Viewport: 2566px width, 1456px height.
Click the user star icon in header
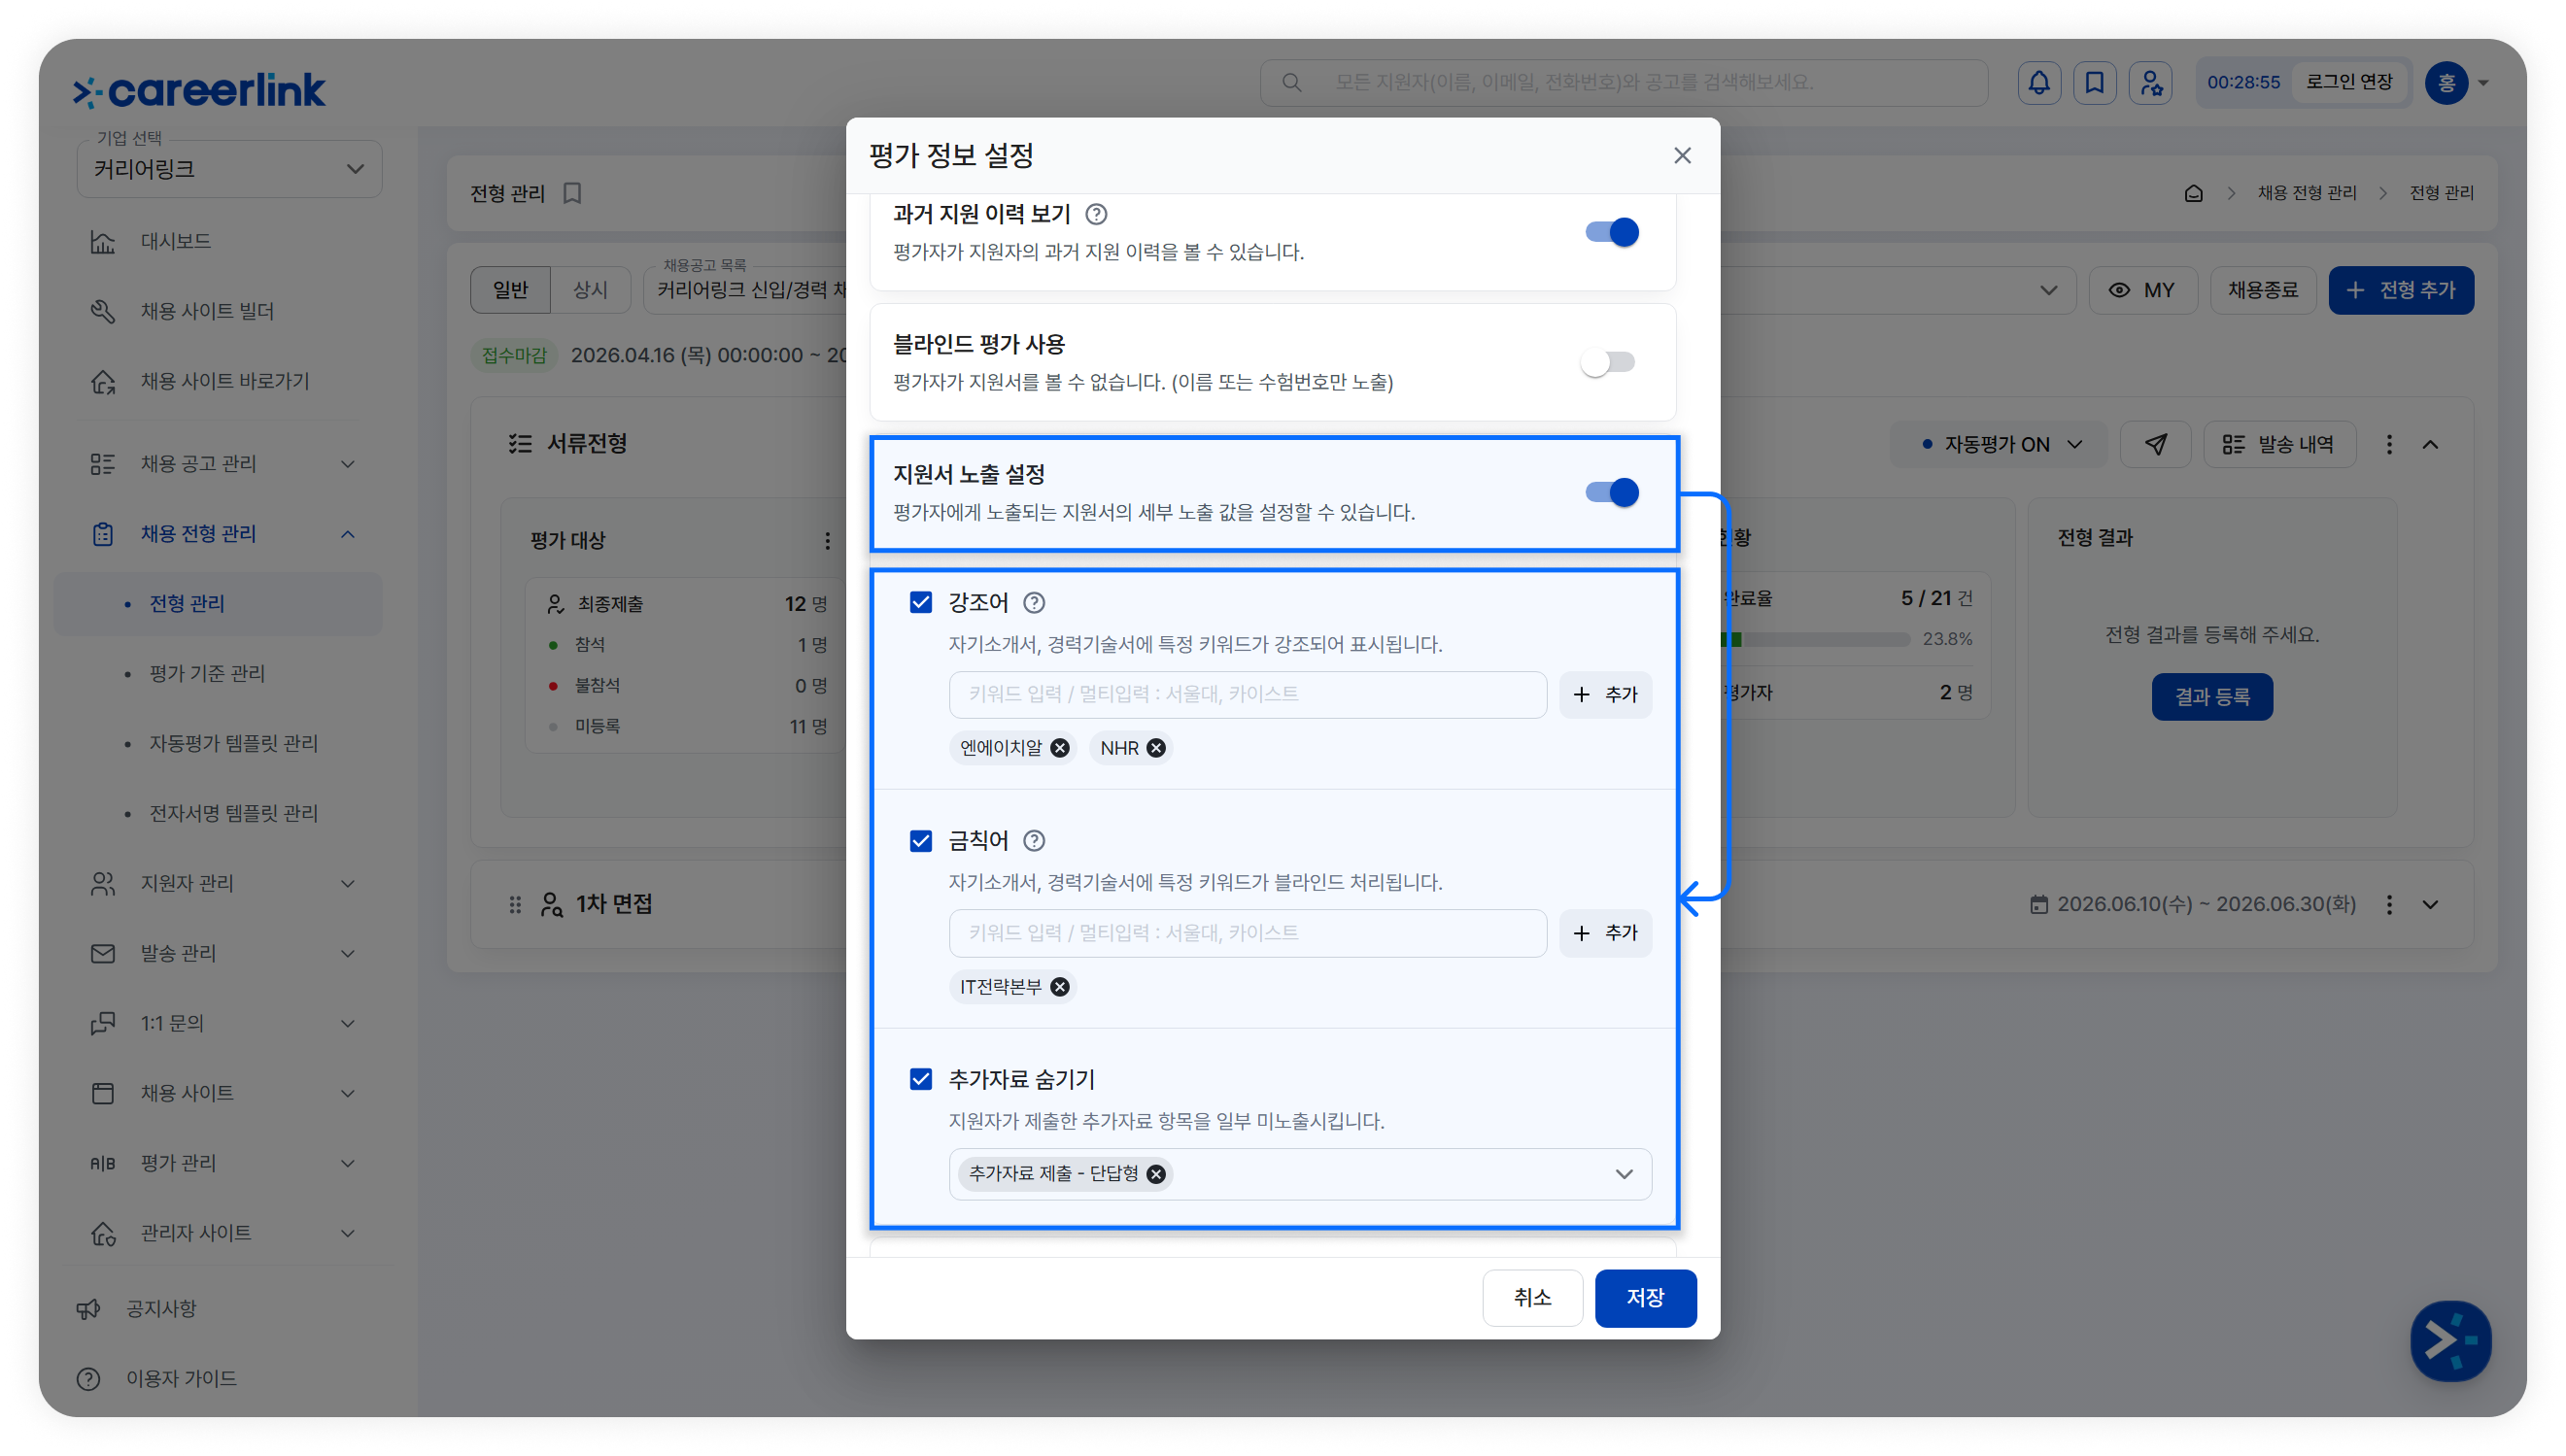pyautogui.click(x=2150, y=82)
